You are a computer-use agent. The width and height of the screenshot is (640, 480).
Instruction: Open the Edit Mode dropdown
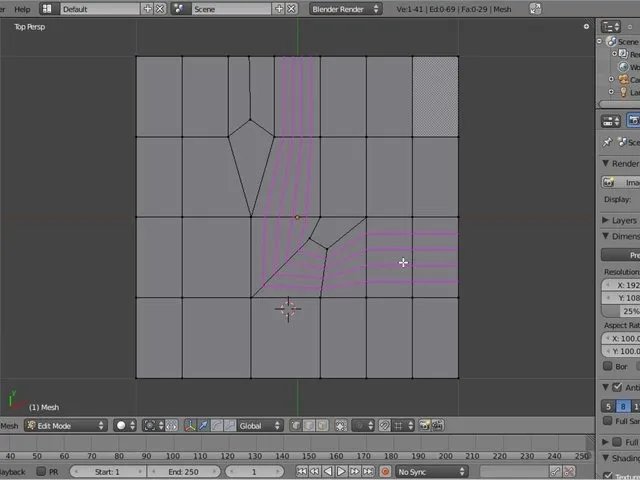tap(66, 426)
